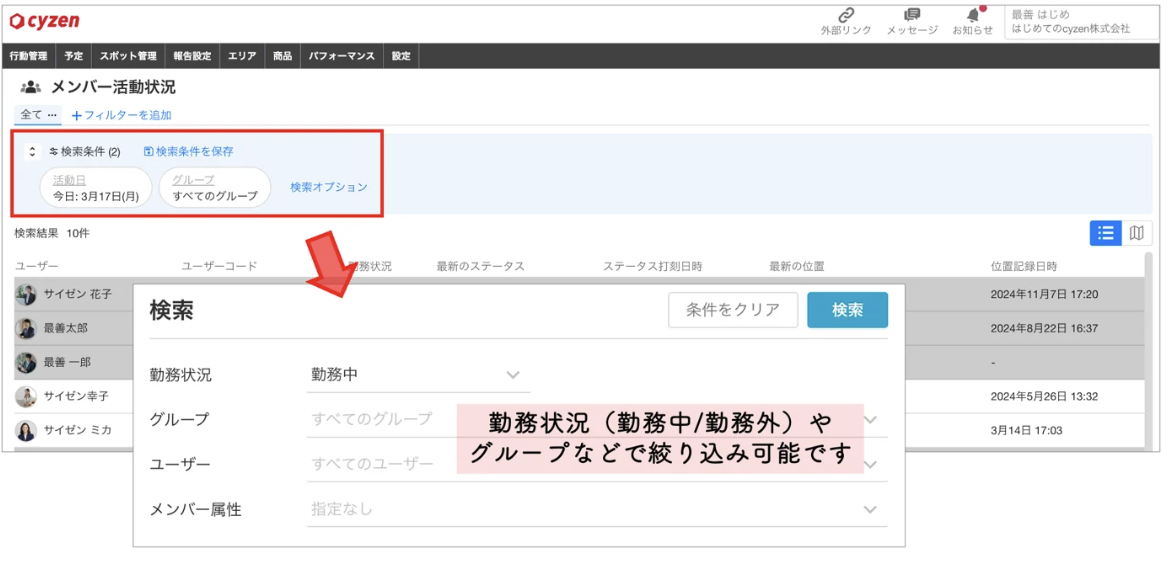Open the 行動管理 menu
Image resolution: width=1168 pixels, height=562 pixels.
(x=28, y=56)
